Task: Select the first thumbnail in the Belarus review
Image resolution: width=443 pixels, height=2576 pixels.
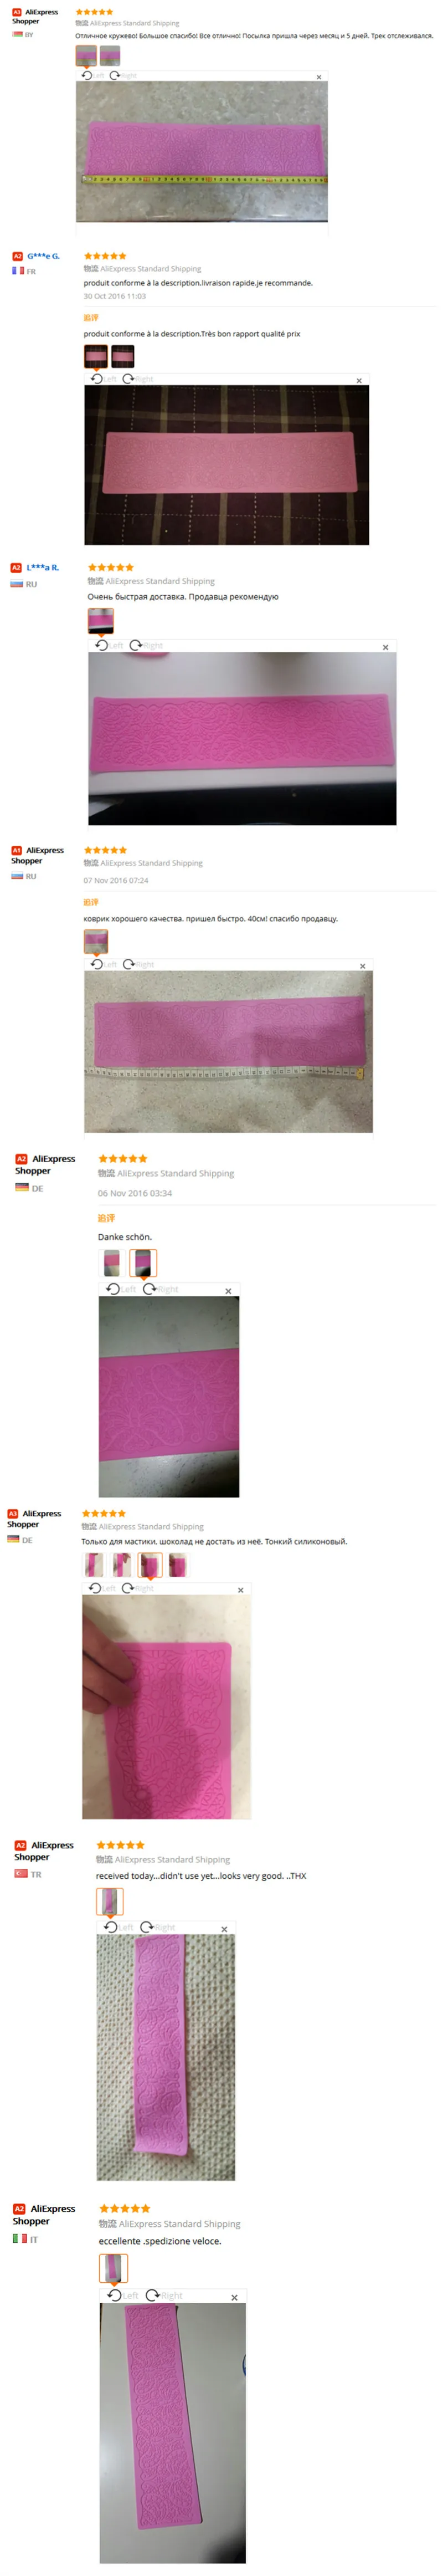Action: pos(86,55)
